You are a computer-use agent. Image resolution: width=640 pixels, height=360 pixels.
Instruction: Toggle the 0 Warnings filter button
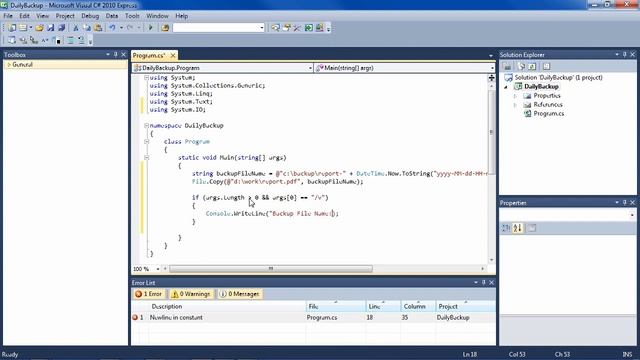[191, 294]
